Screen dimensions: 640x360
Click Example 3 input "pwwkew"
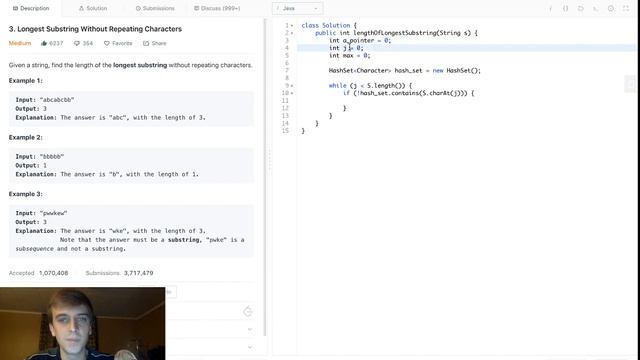pos(53,213)
